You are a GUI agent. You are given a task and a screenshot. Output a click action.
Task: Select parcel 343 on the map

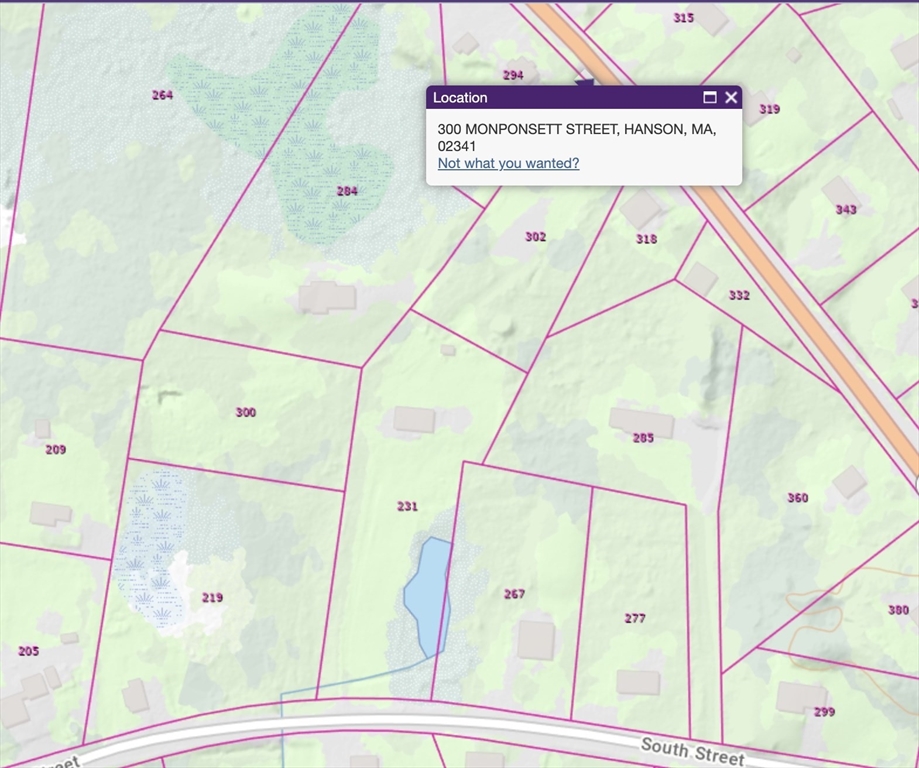pos(846,209)
